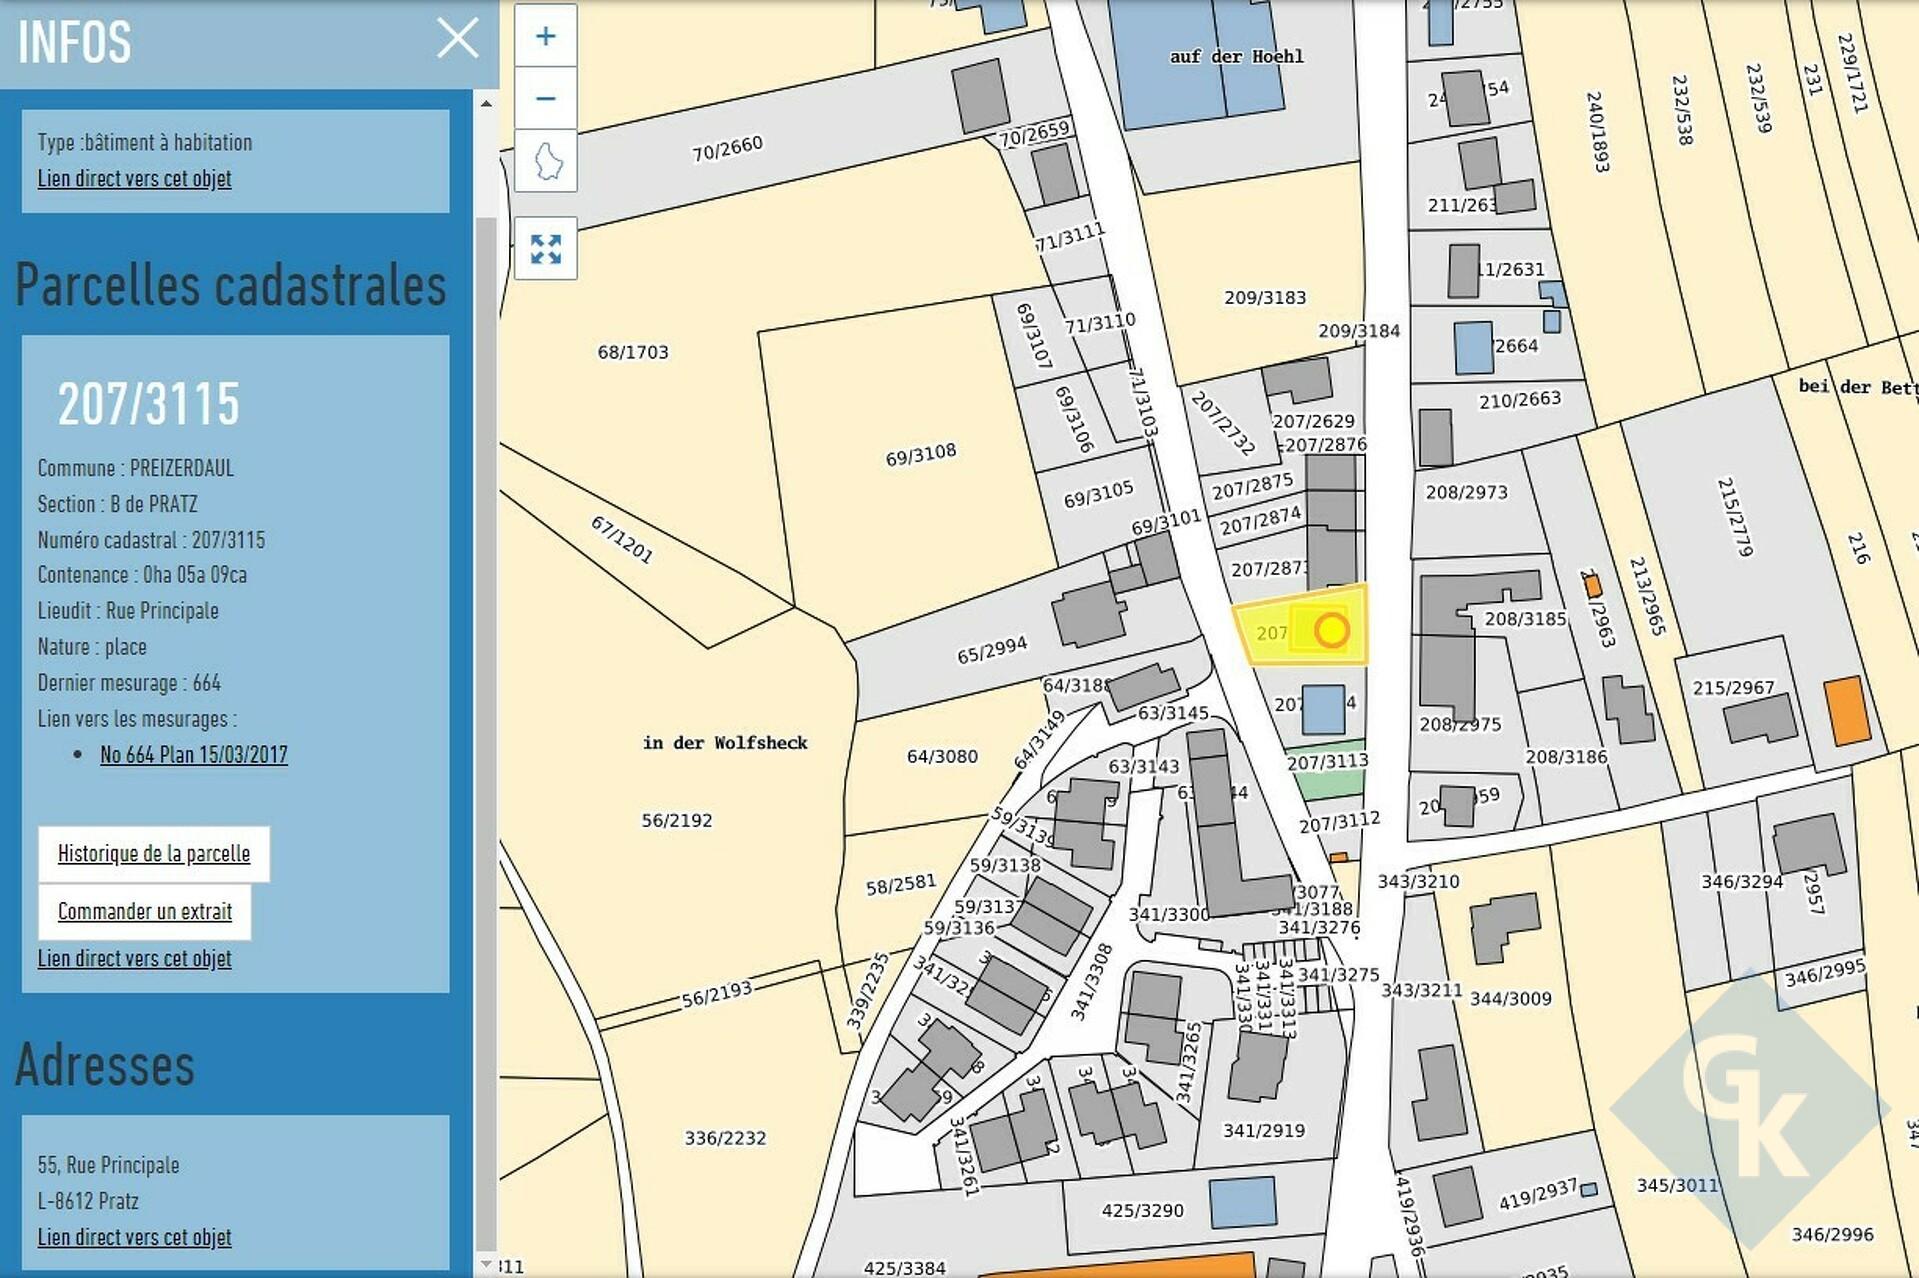Select parcel 65/2994 on the map
Screen dimensions: 1919x1278
click(992, 650)
